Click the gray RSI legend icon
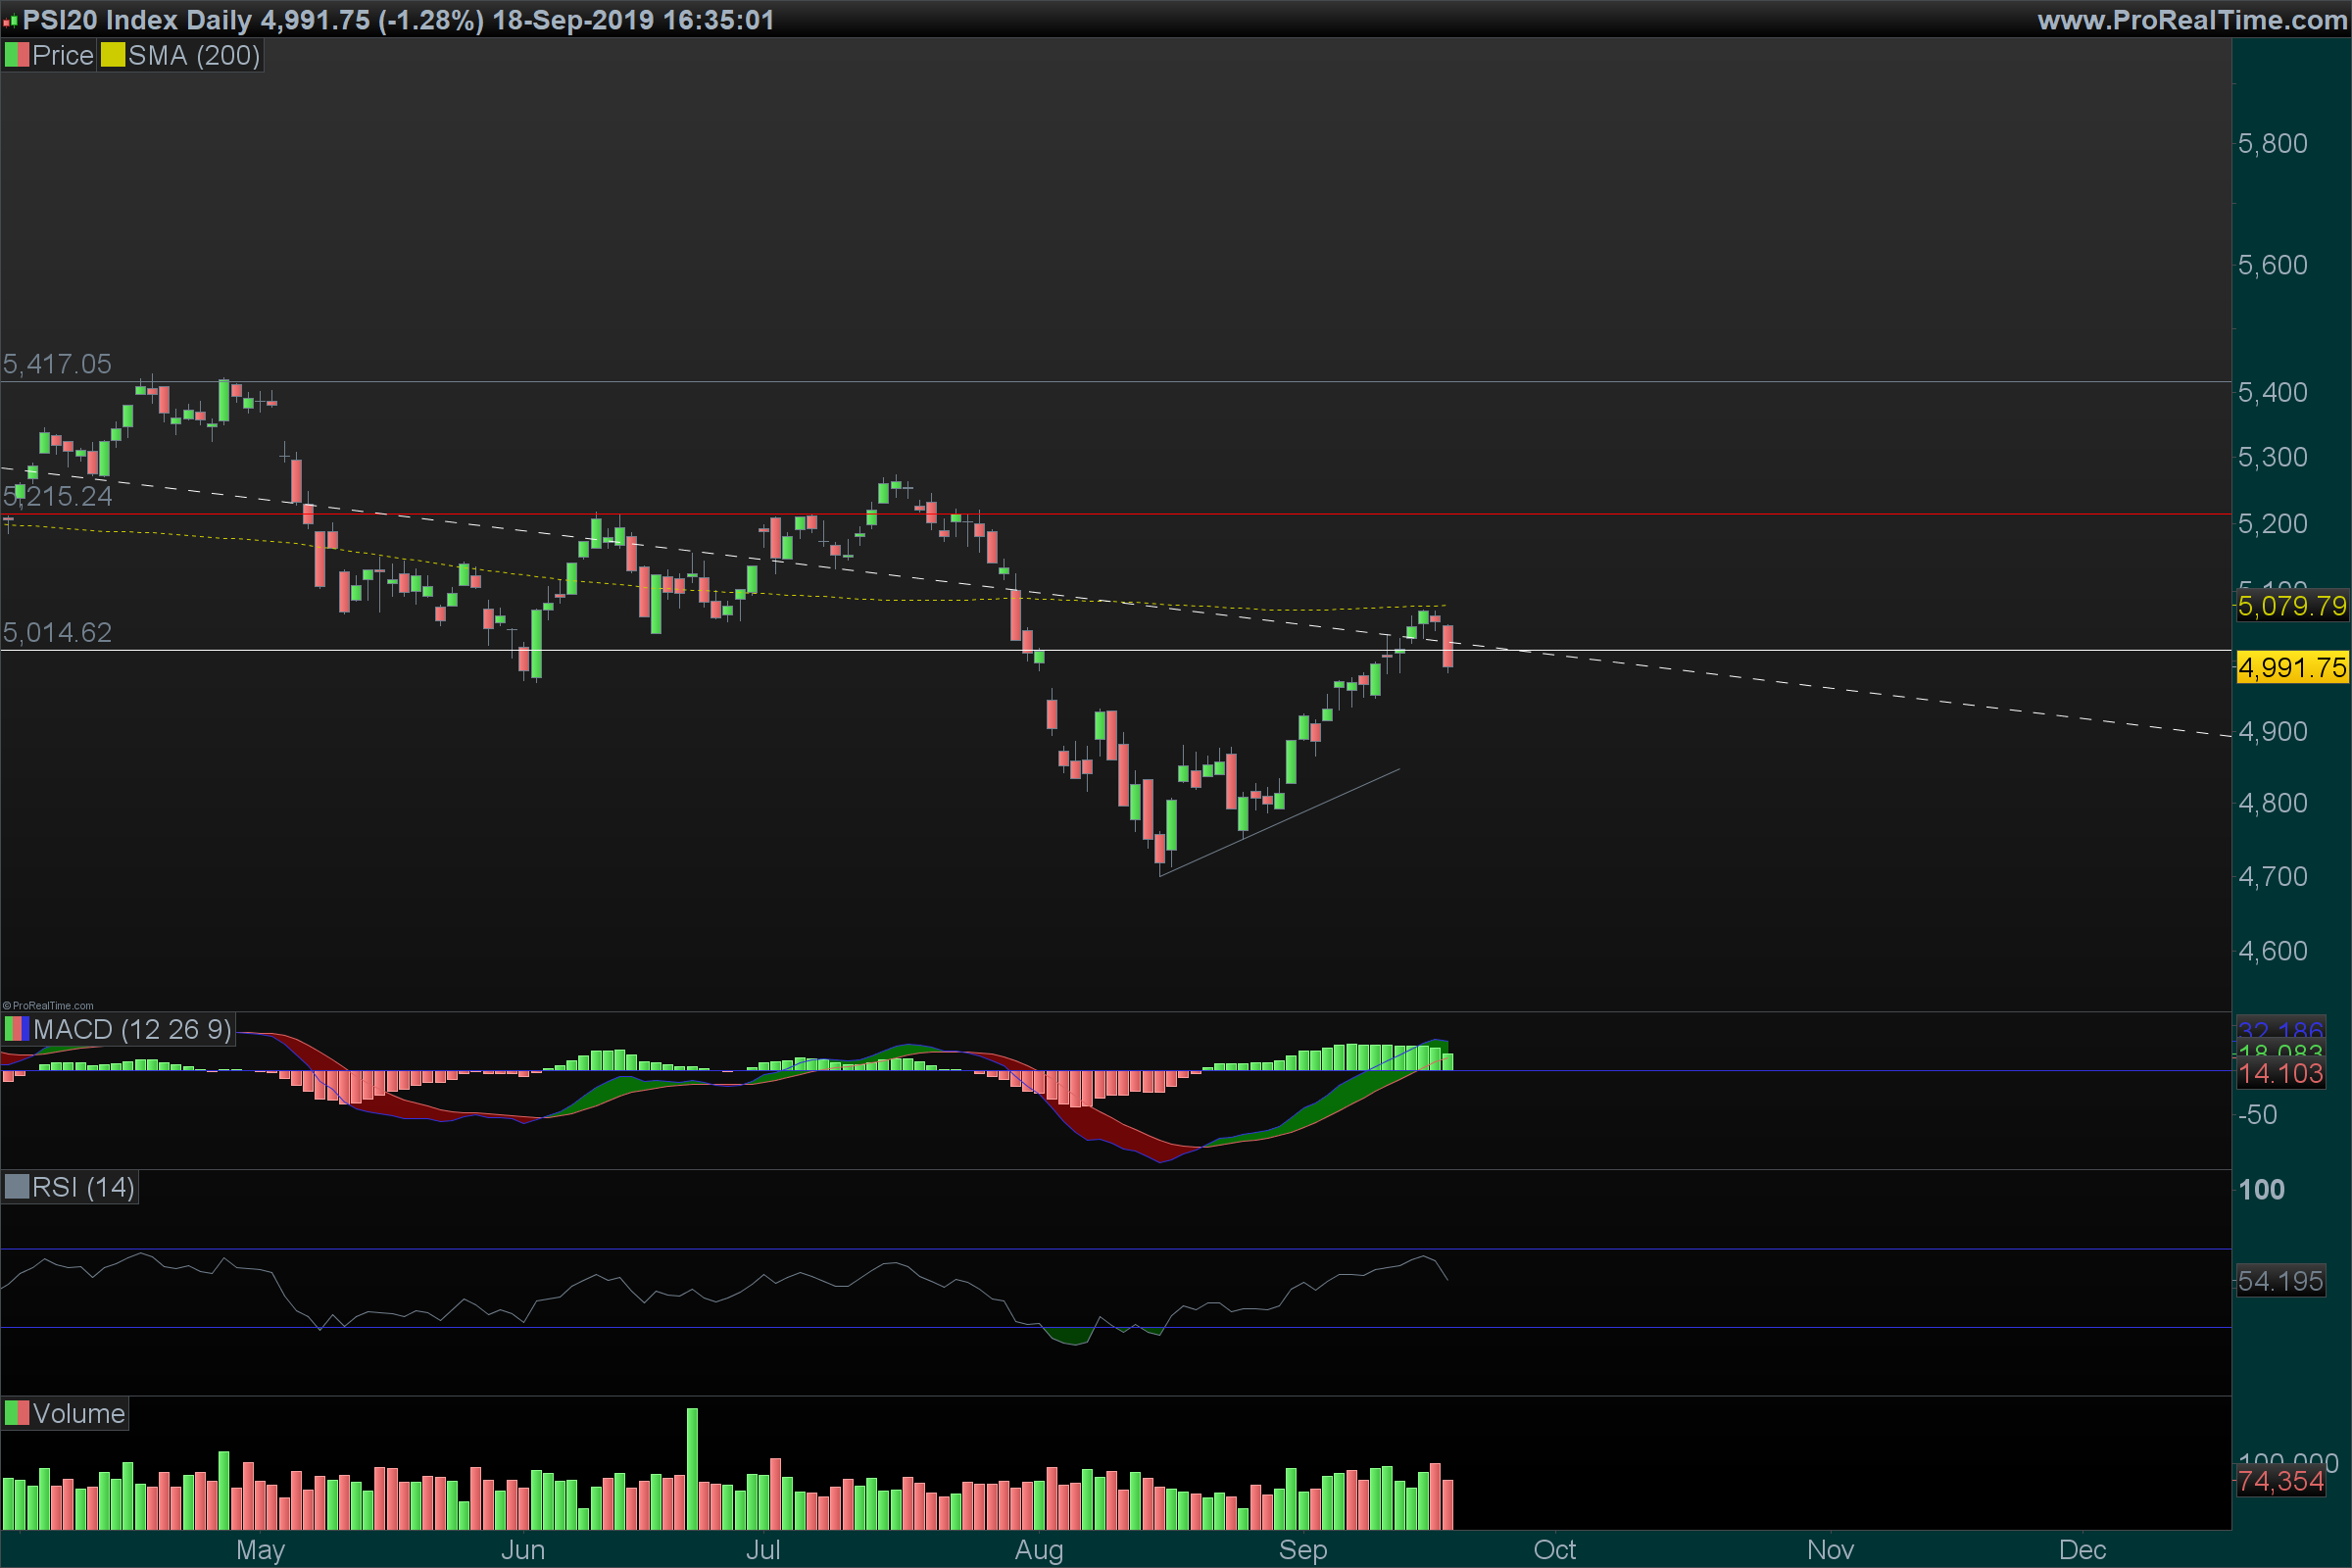Screen dimensions: 2352x1568 click(16, 1187)
